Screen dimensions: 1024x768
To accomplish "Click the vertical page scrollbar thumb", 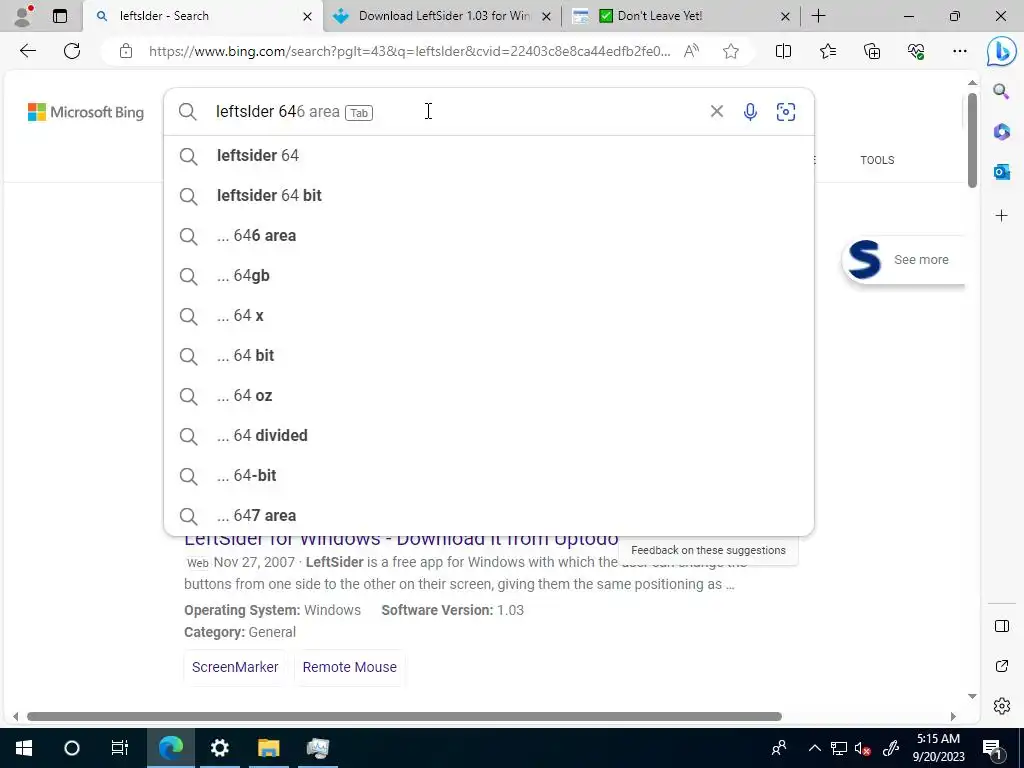I will (x=972, y=140).
